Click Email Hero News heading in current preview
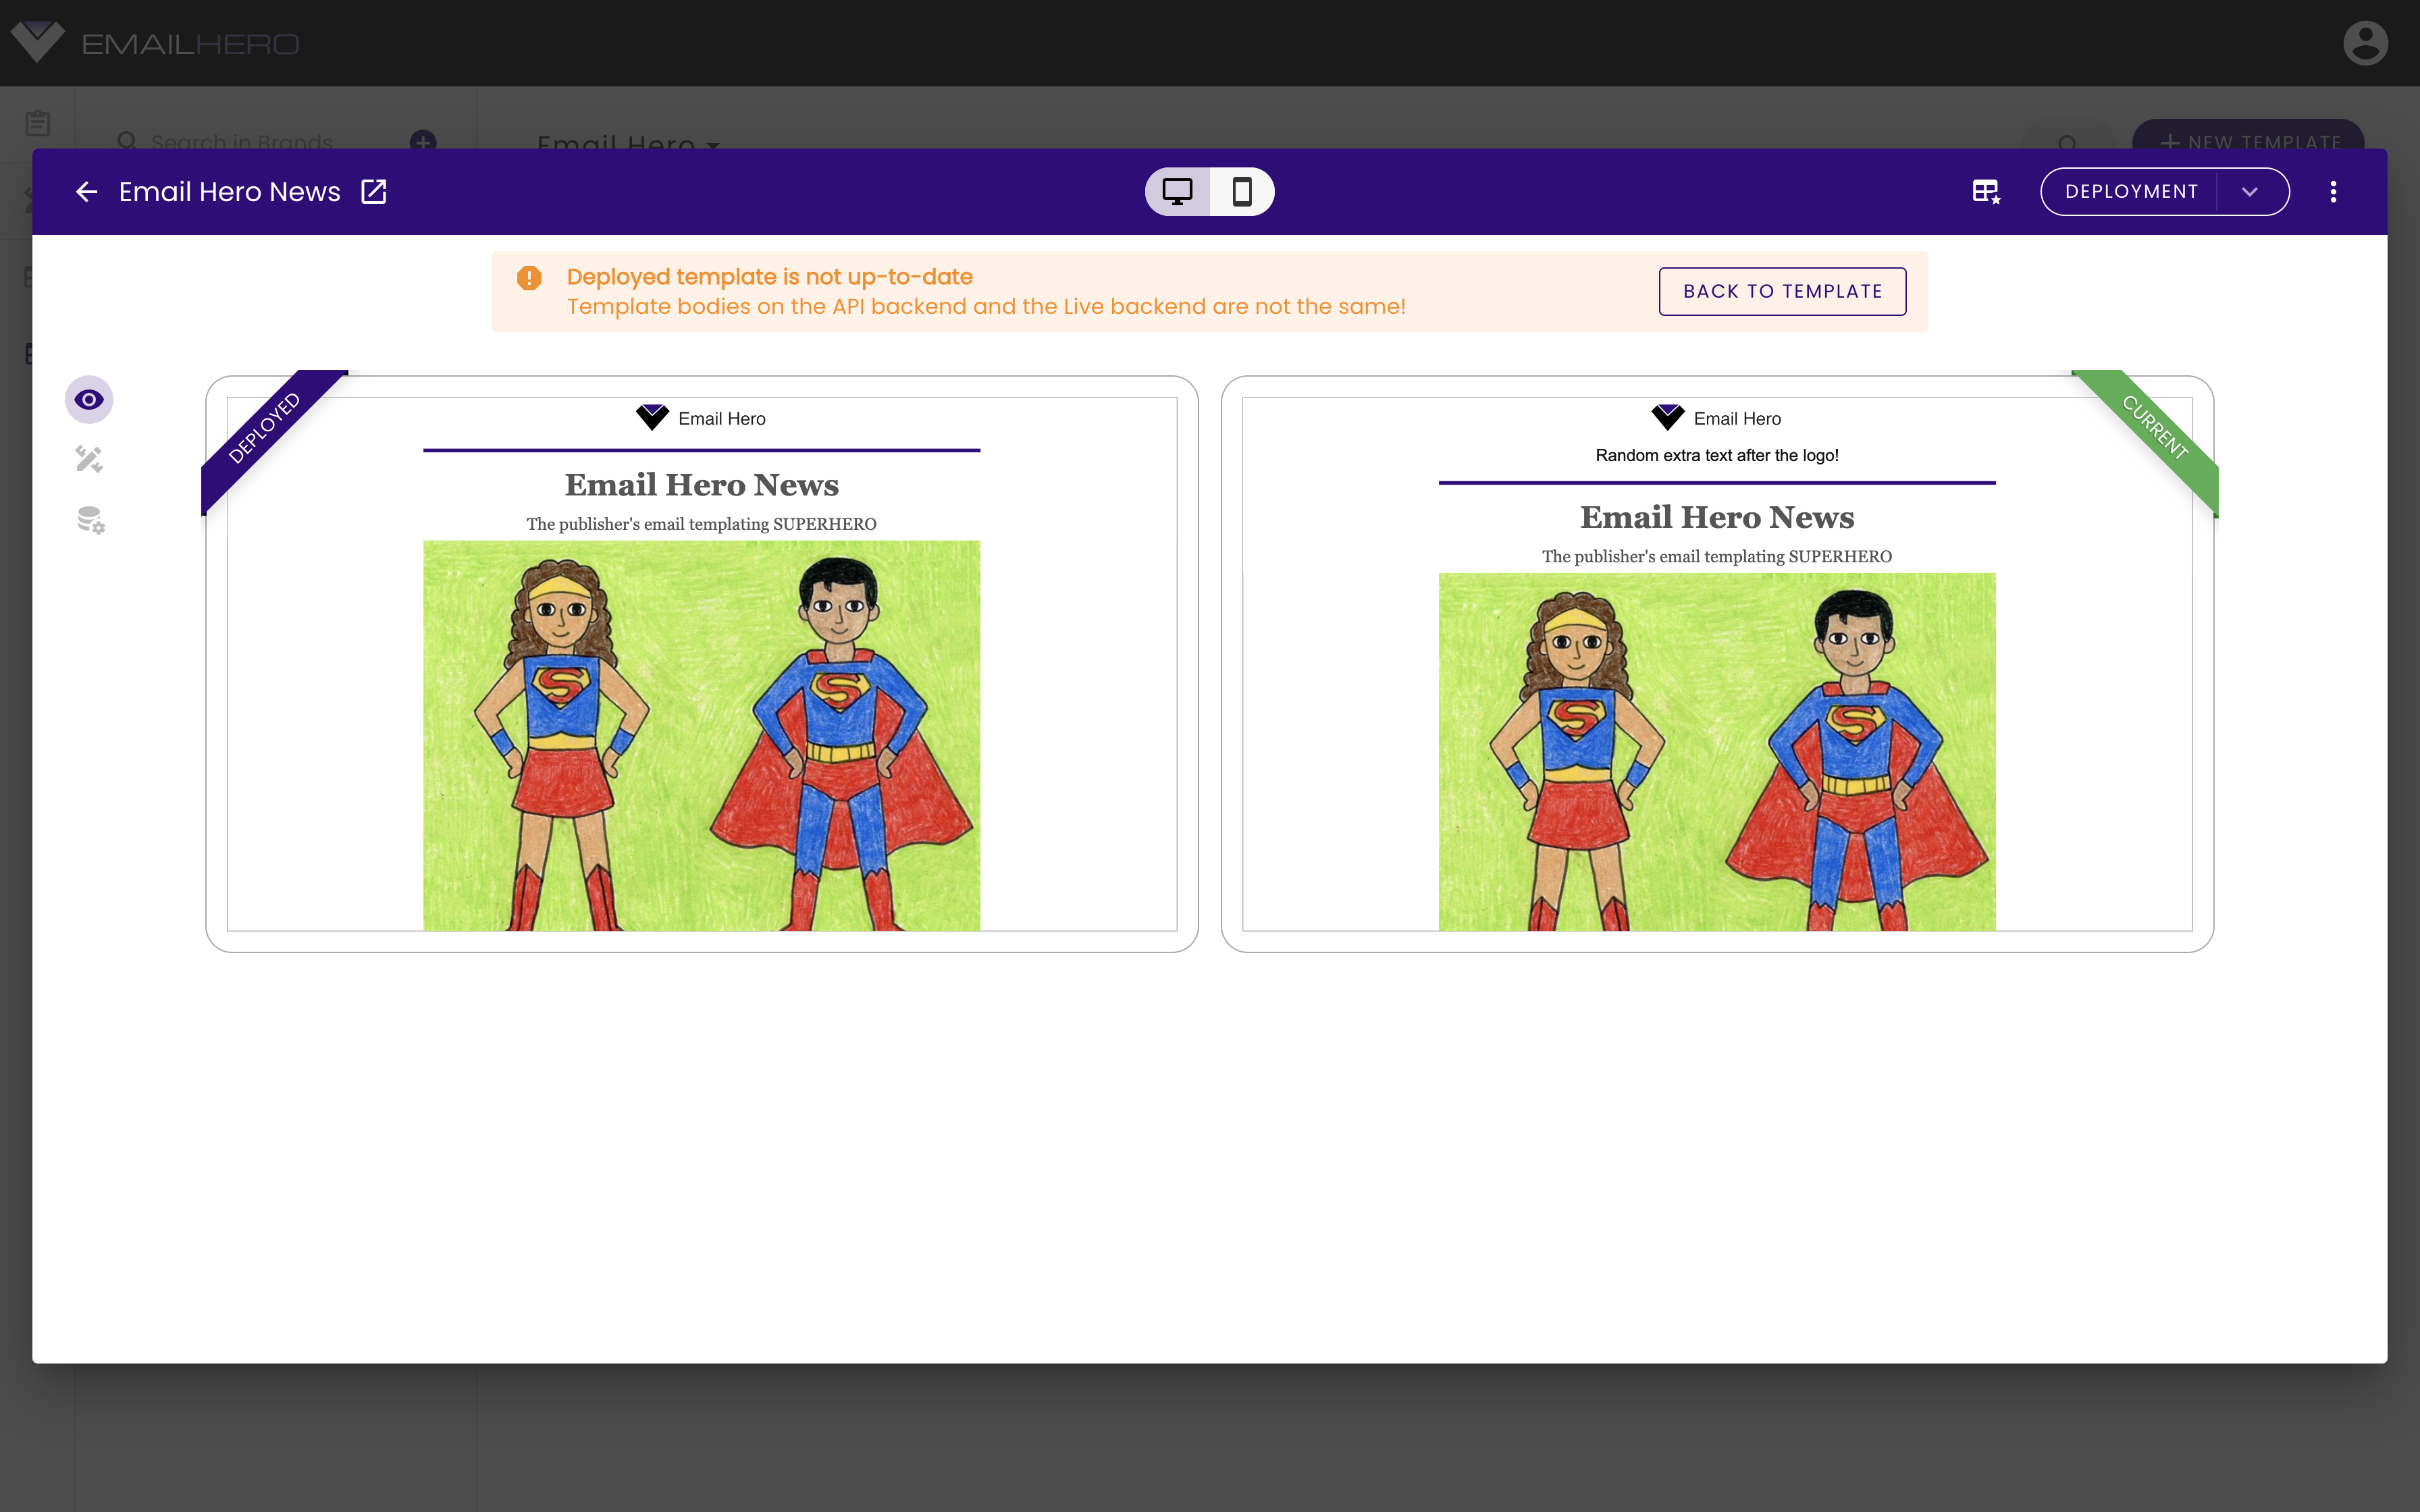Image resolution: width=2420 pixels, height=1512 pixels. 1717,517
